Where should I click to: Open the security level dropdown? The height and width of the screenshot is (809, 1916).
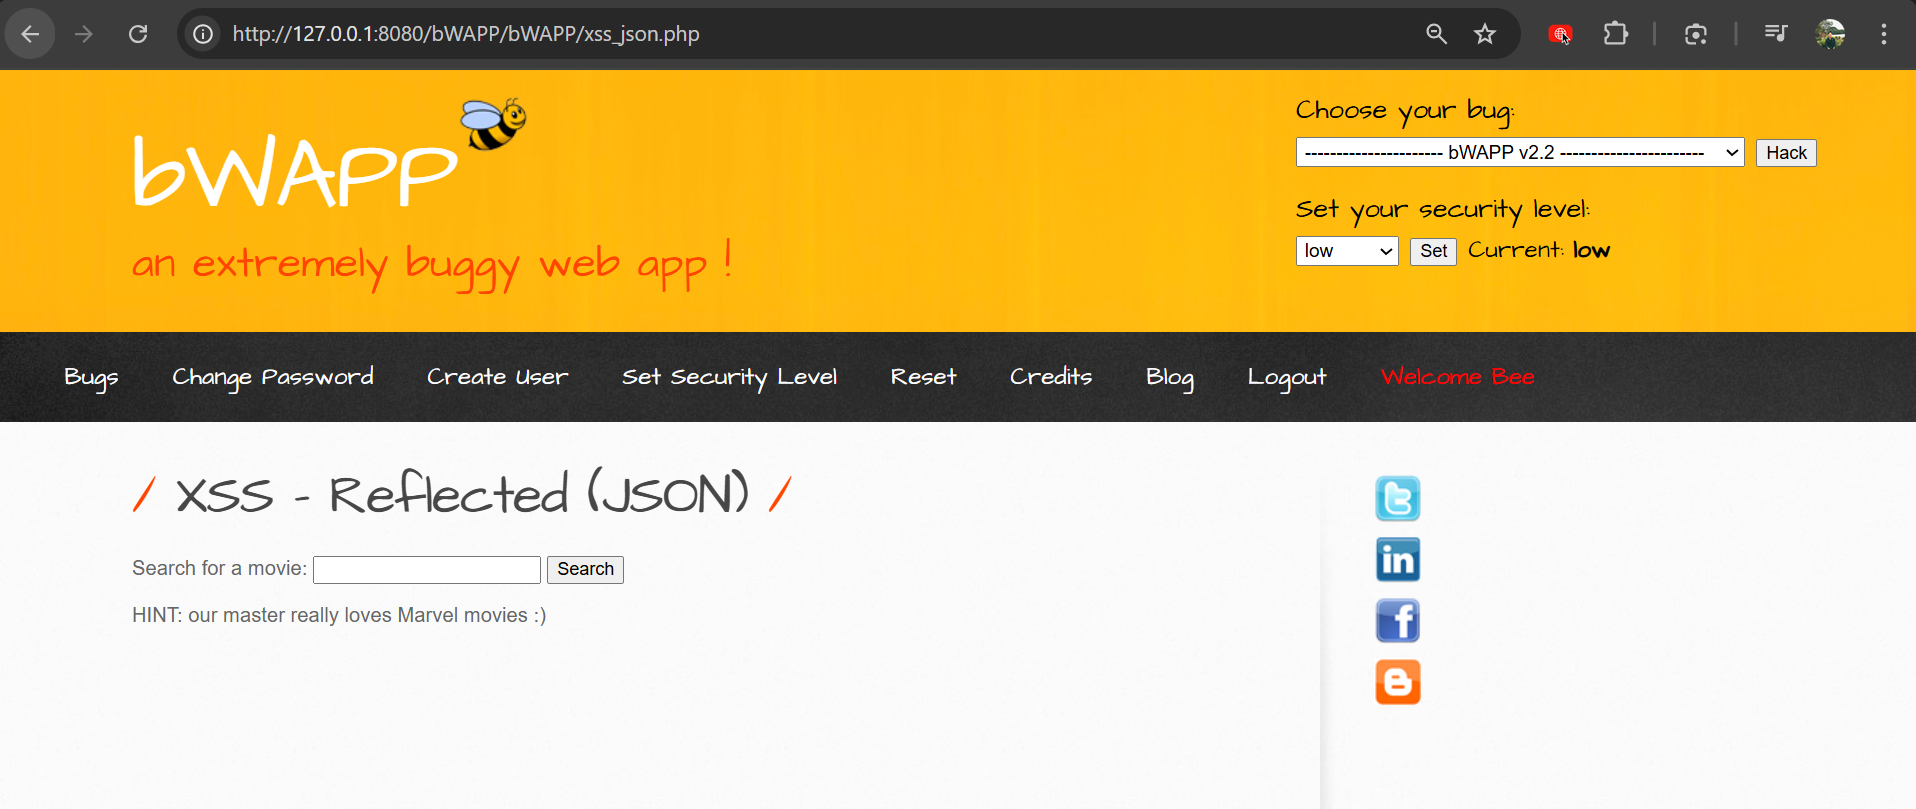click(x=1346, y=251)
